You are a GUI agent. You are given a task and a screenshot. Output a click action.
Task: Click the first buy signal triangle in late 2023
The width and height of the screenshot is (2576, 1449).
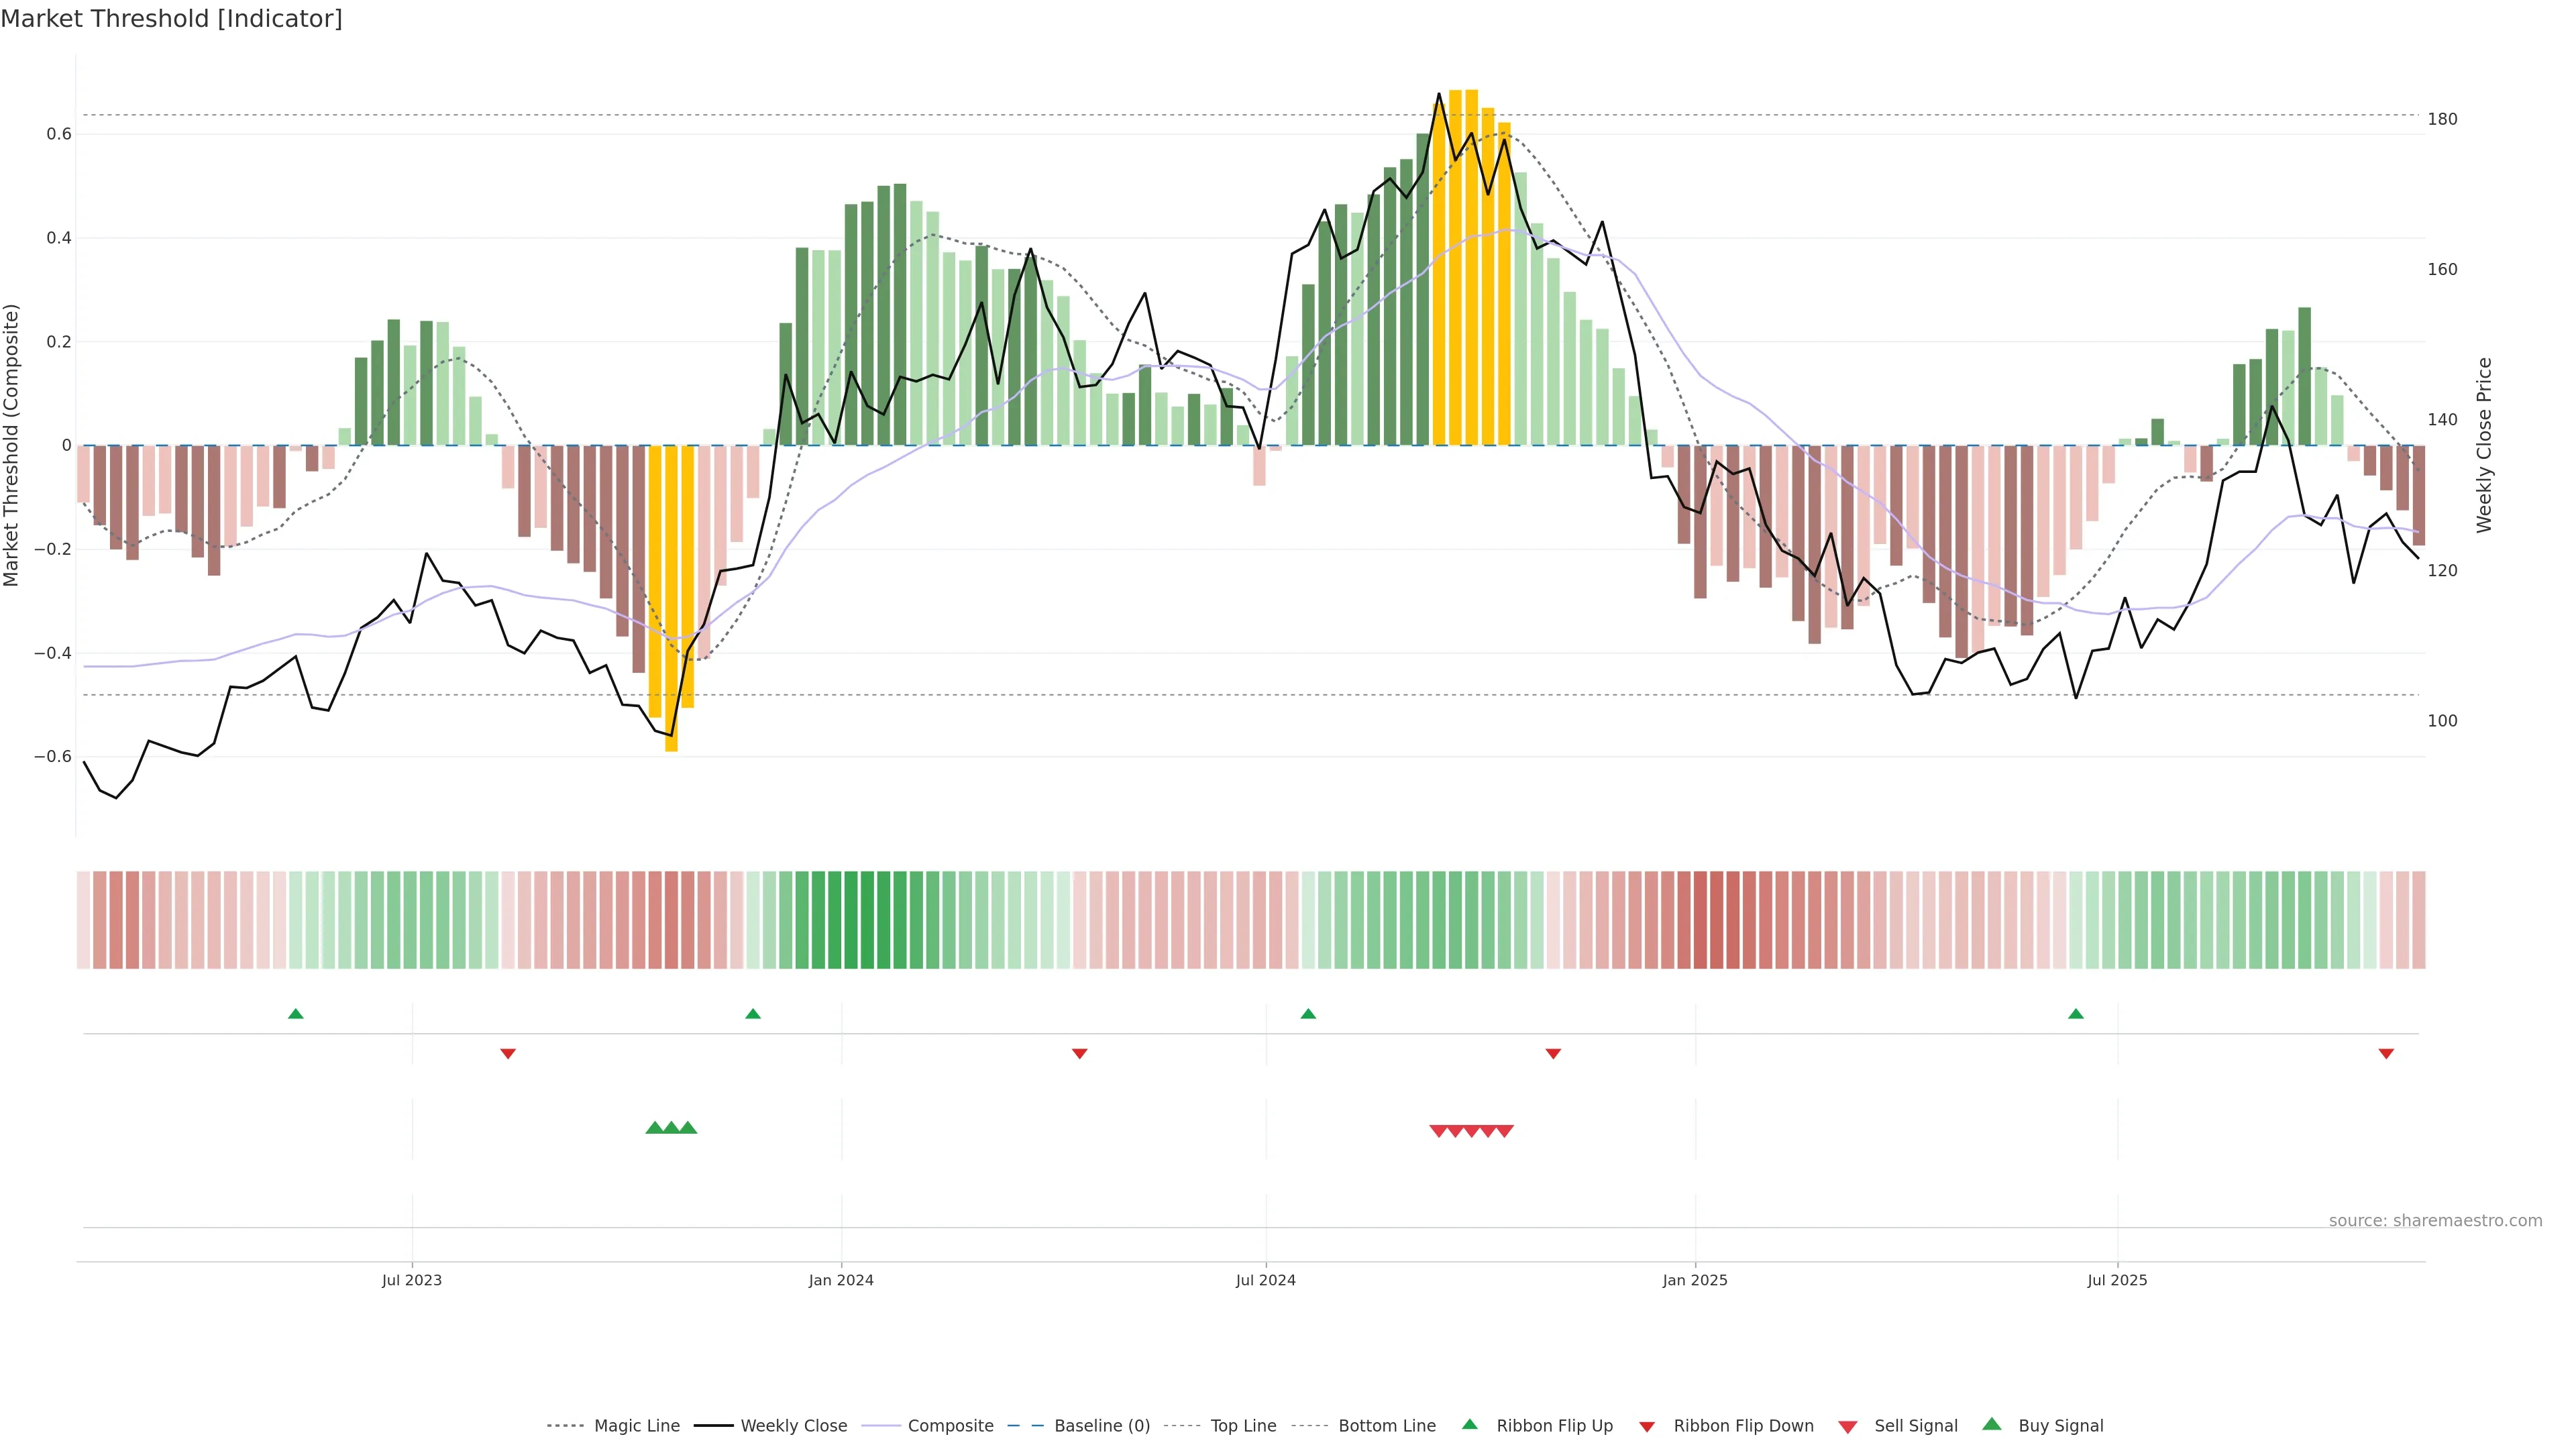[655, 1128]
